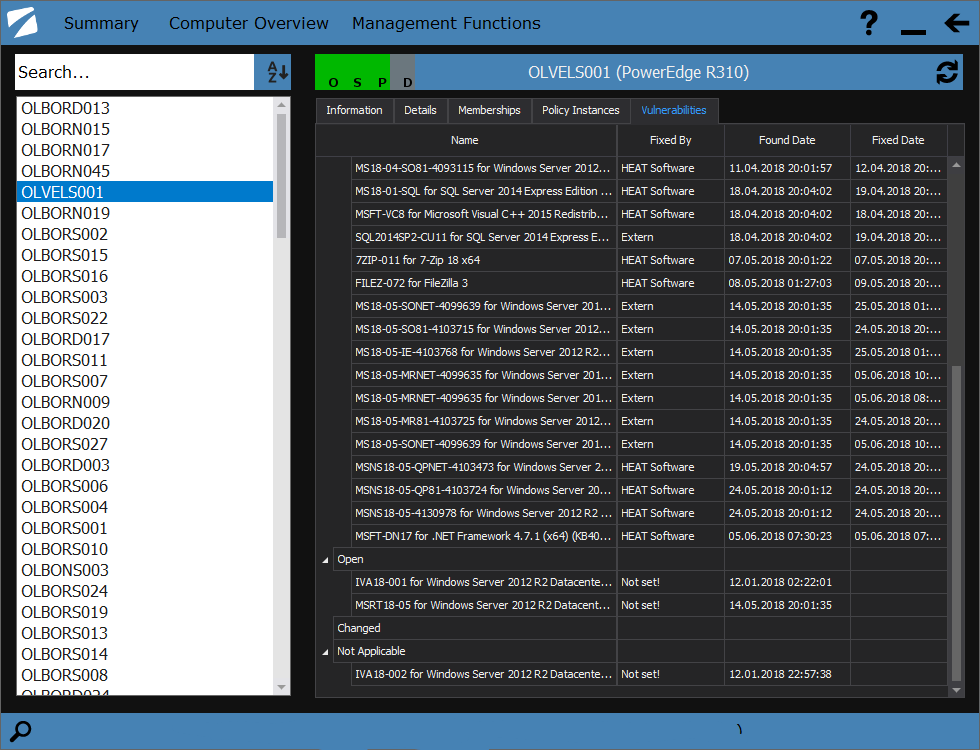
Task: Click the application logo in top-left corner
Action: click(x=22, y=23)
